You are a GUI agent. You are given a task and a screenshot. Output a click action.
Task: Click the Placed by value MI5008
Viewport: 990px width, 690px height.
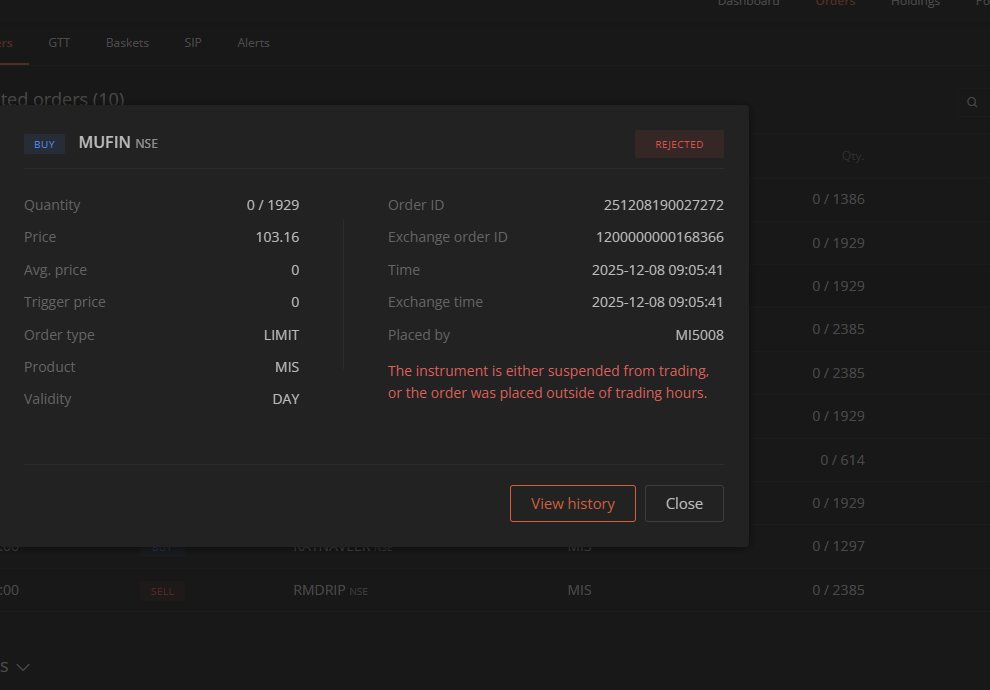coord(700,335)
